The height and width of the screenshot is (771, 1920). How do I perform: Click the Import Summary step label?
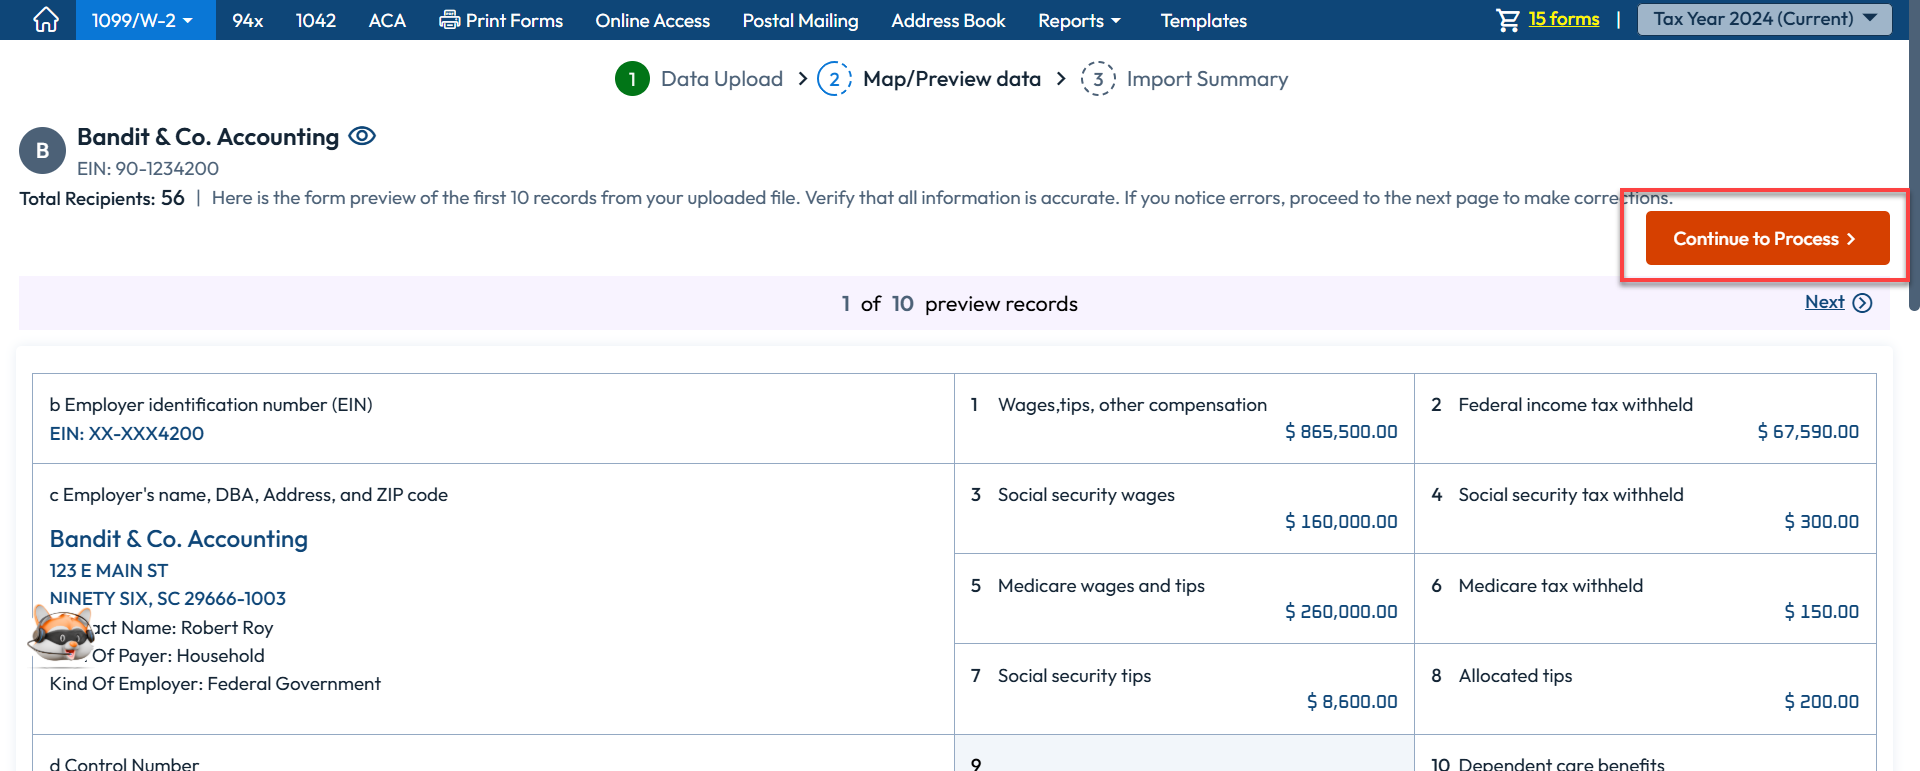pyautogui.click(x=1207, y=79)
